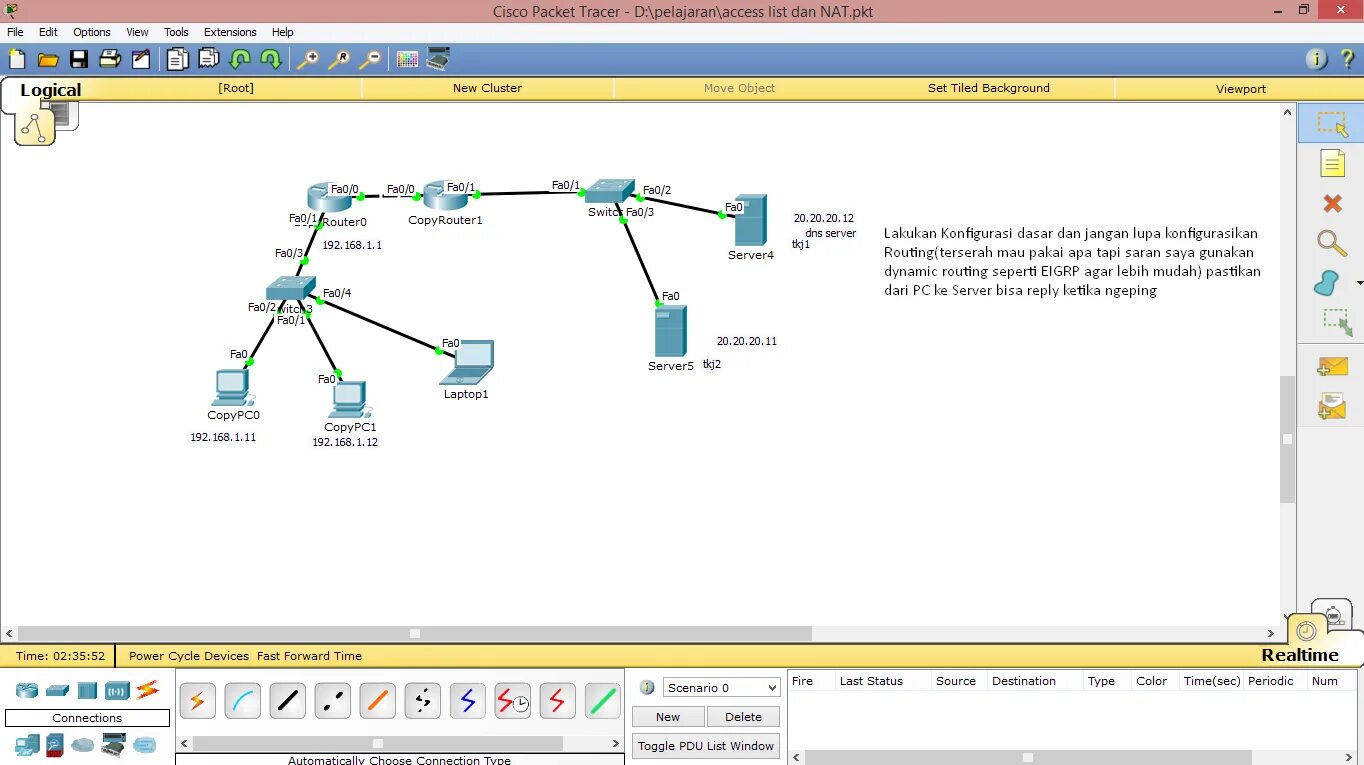Open the Drawing Palette icon
Image resolution: width=1364 pixels, height=765 pixels.
407,60
